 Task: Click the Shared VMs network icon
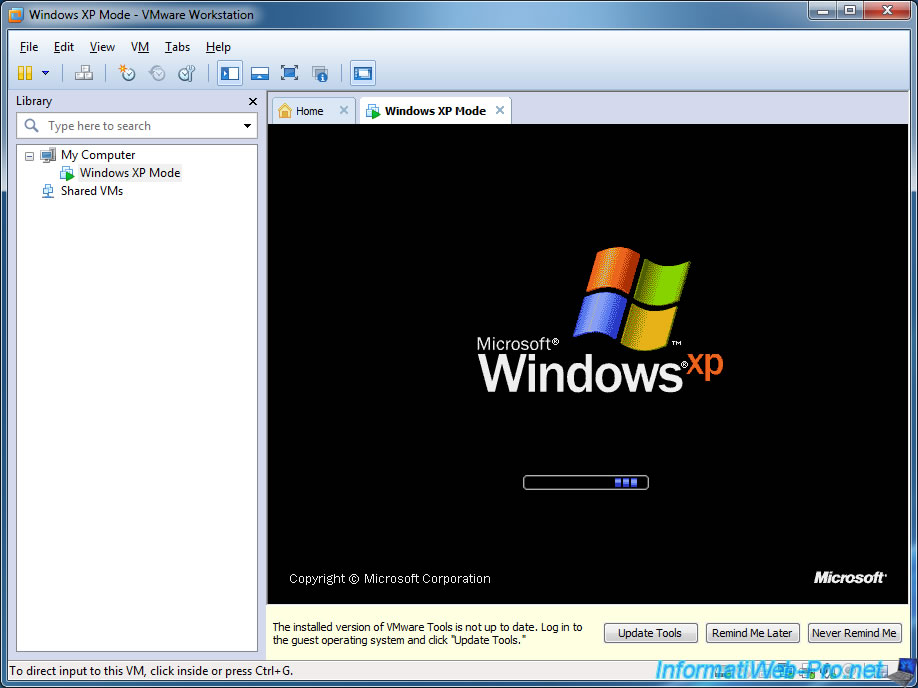point(48,191)
